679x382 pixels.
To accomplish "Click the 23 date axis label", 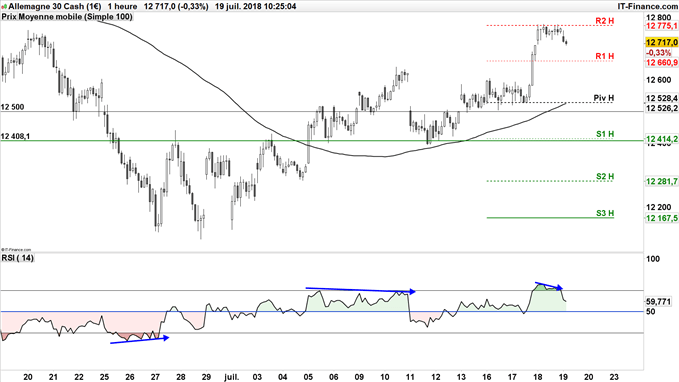I will tap(614, 377).
